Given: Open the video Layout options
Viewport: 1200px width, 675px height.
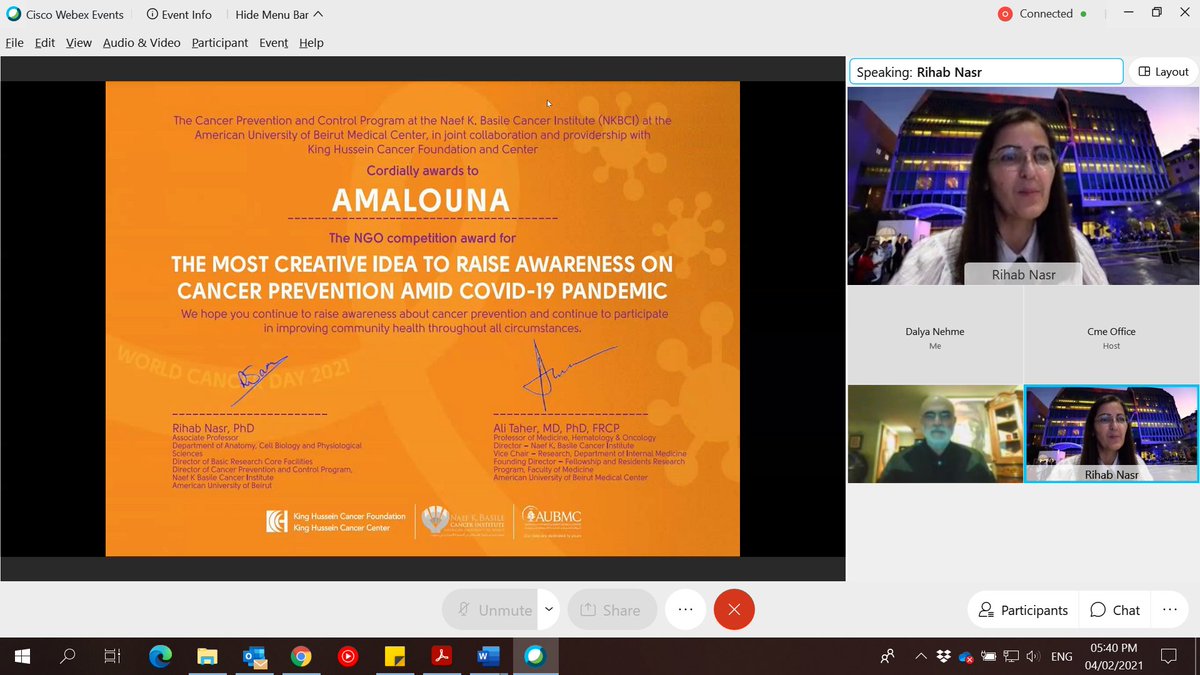Looking at the screenshot, I should pyautogui.click(x=1164, y=72).
